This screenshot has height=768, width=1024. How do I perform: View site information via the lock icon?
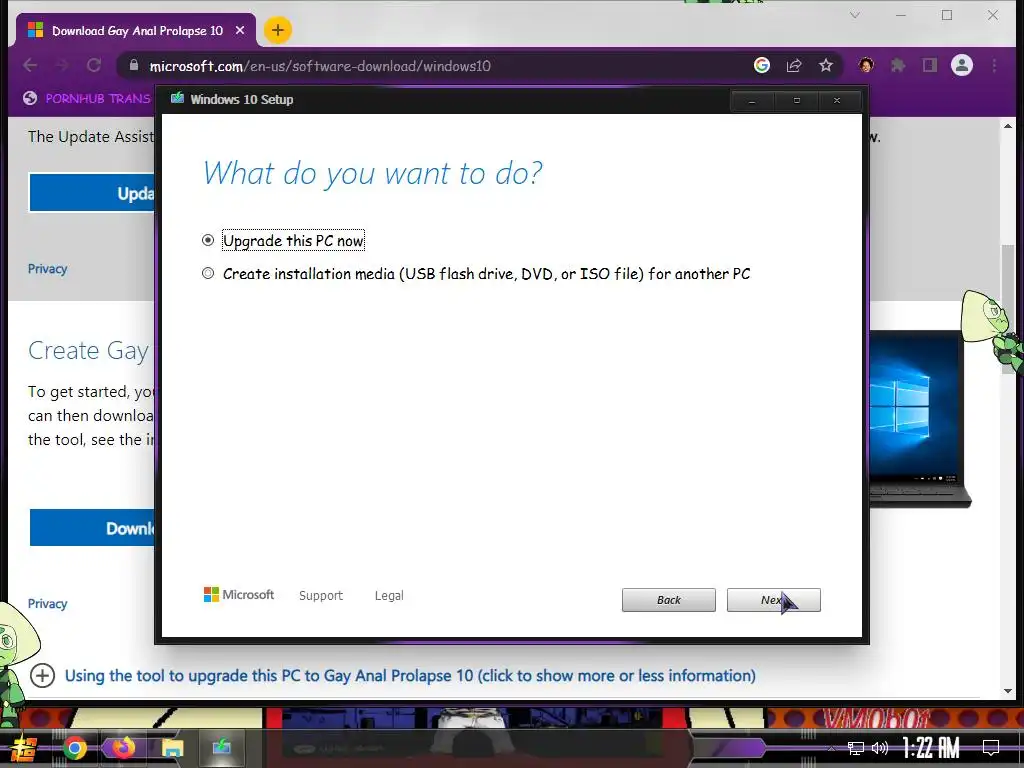[134, 65]
